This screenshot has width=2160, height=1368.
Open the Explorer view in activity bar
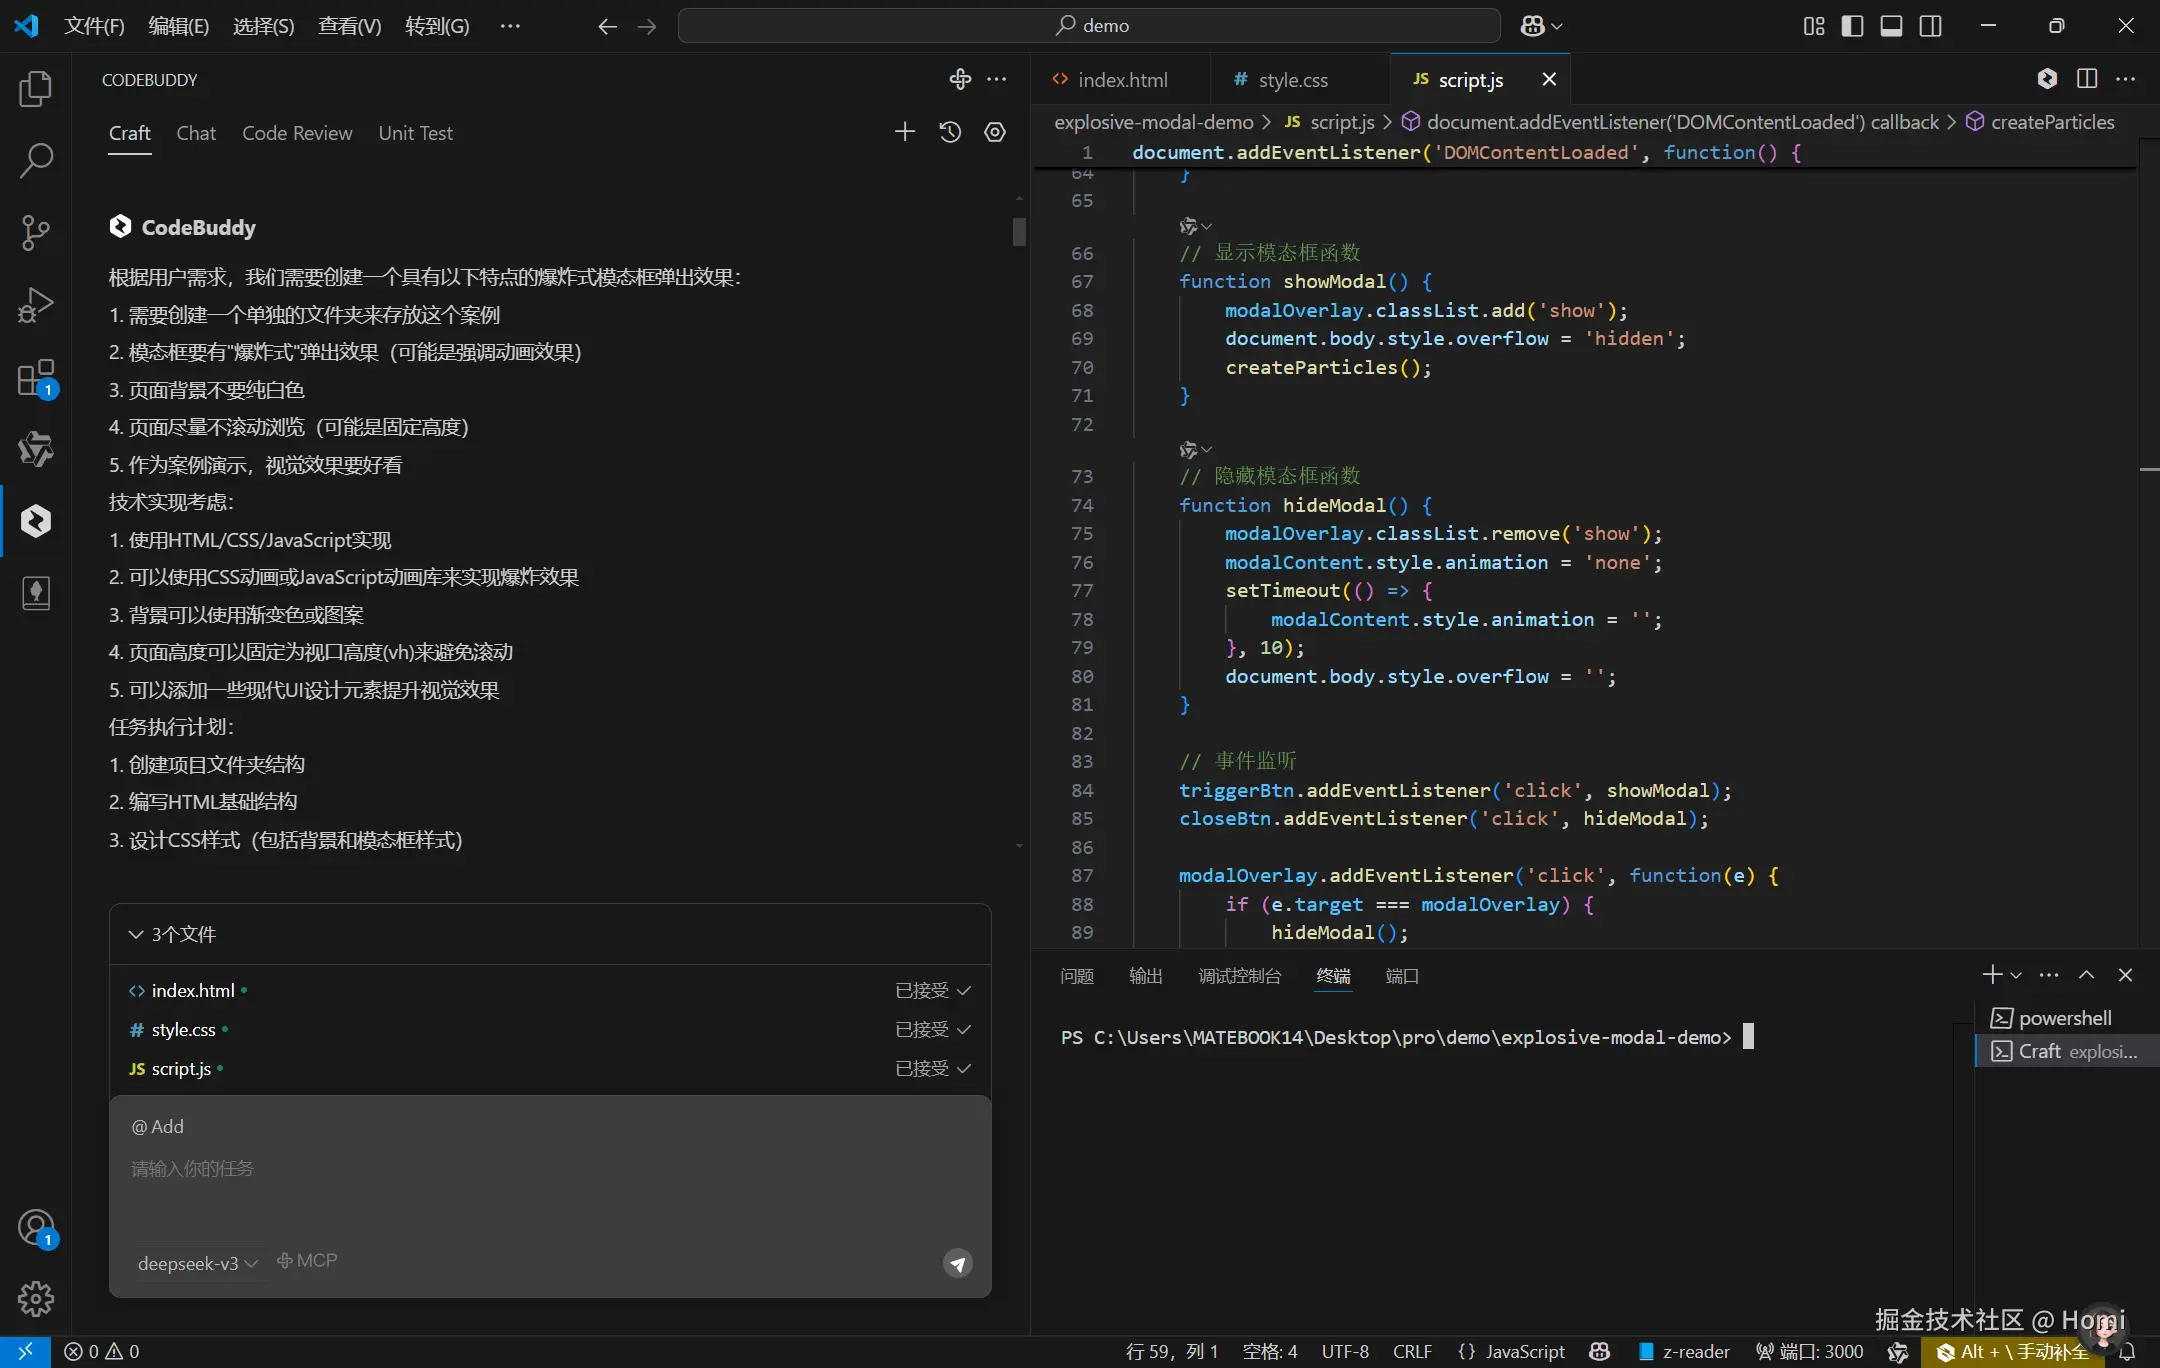point(36,89)
